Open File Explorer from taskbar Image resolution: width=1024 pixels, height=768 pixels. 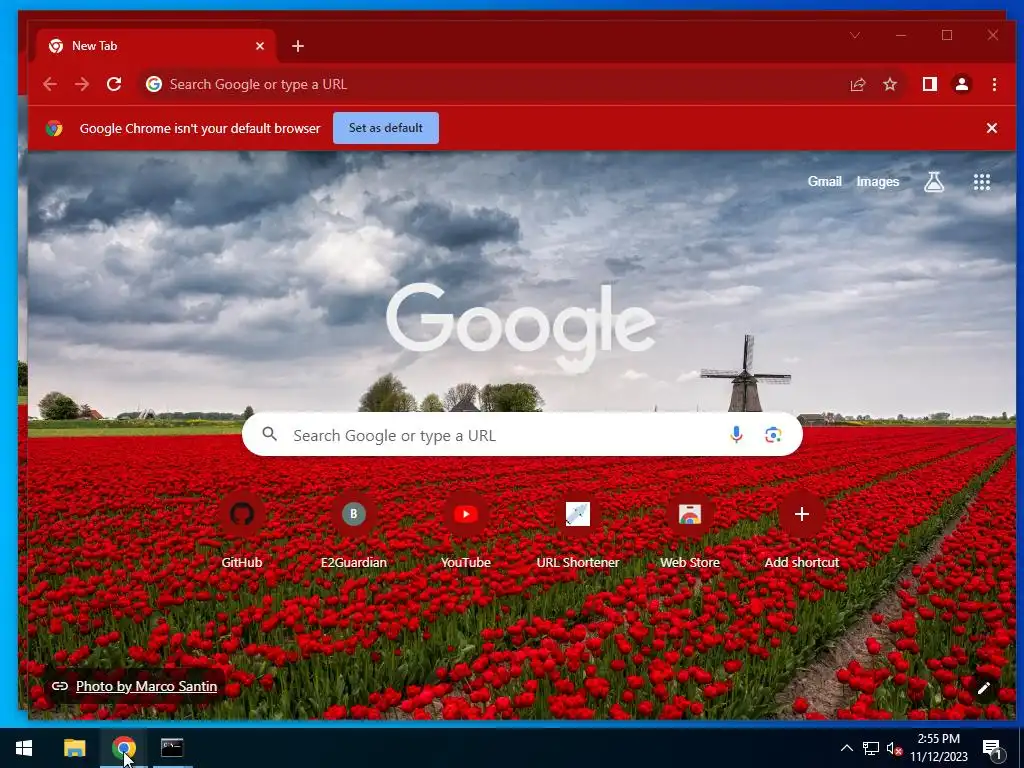click(x=74, y=748)
